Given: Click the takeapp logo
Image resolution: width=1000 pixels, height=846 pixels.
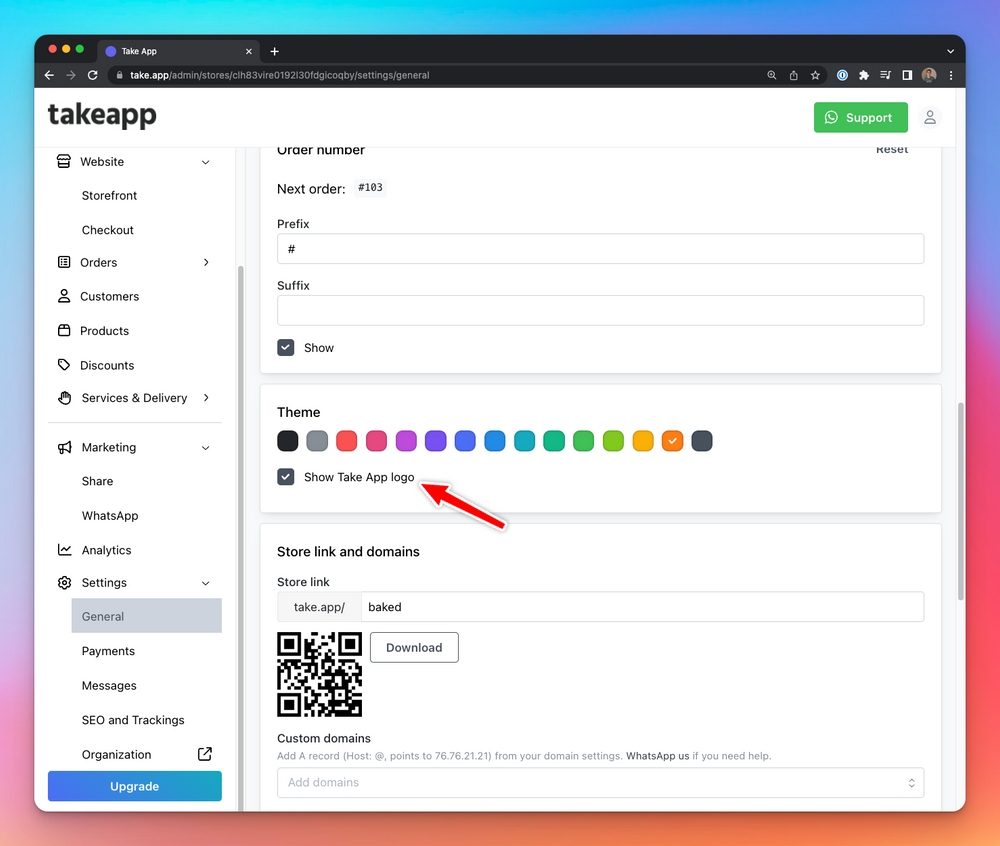Looking at the screenshot, I should [x=102, y=115].
